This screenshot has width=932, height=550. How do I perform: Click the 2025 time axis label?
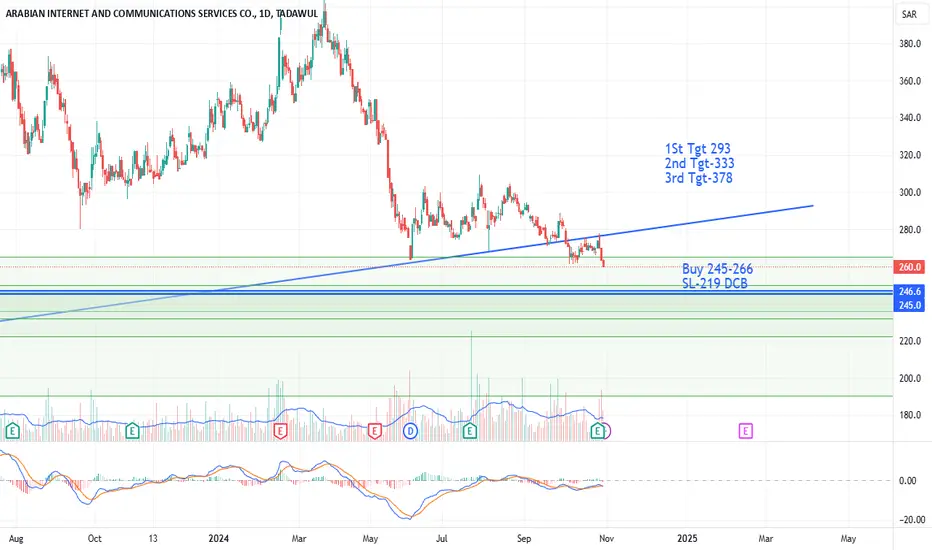point(688,539)
